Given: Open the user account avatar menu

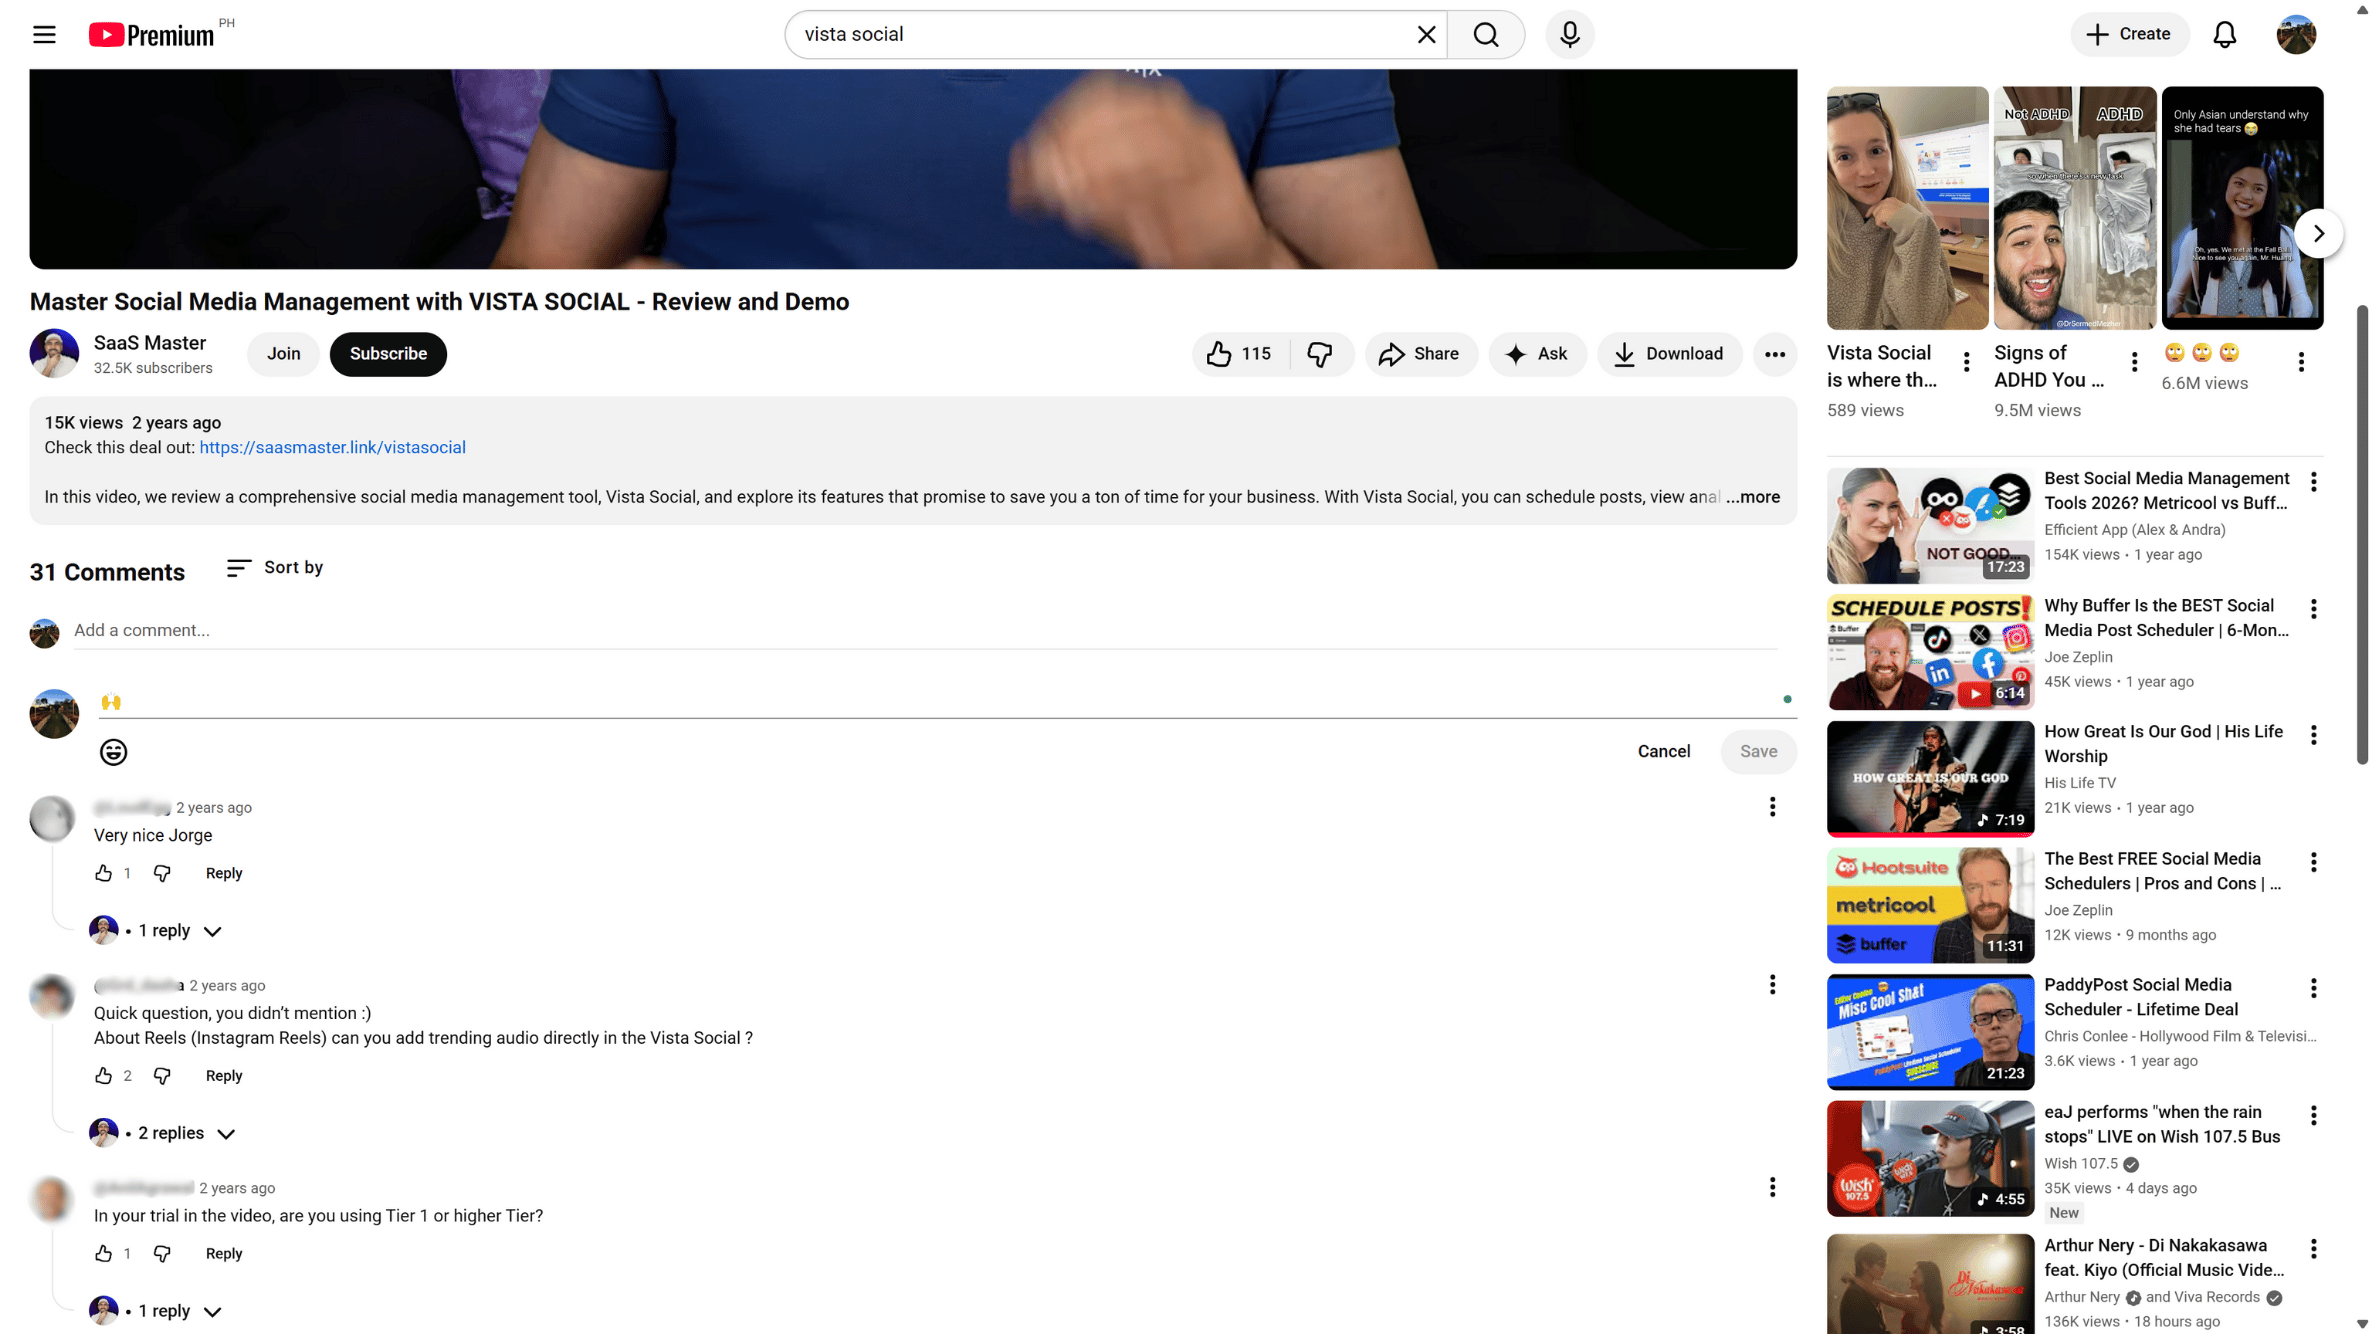Looking at the screenshot, I should point(2295,35).
